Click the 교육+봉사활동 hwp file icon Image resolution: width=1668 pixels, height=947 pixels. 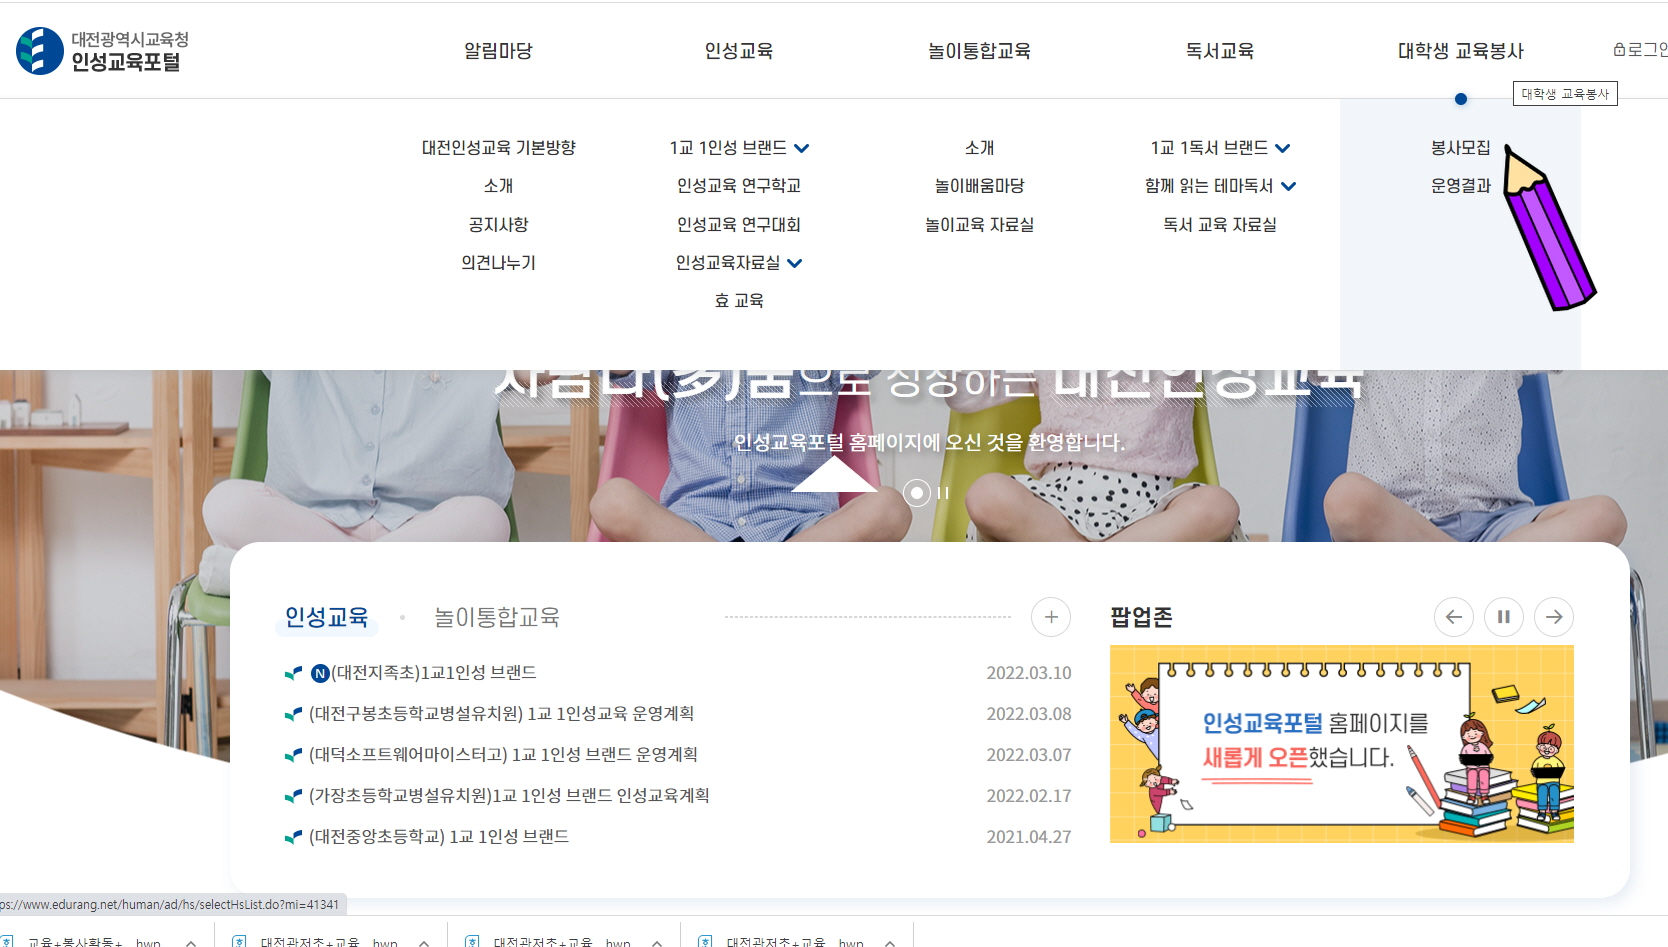(x=8, y=942)
